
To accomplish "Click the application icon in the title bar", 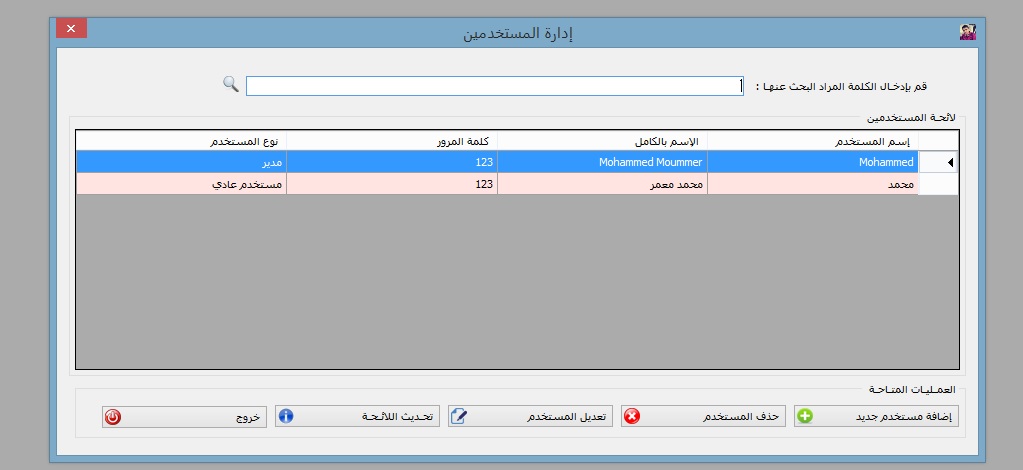I will (x=967, y=32).
